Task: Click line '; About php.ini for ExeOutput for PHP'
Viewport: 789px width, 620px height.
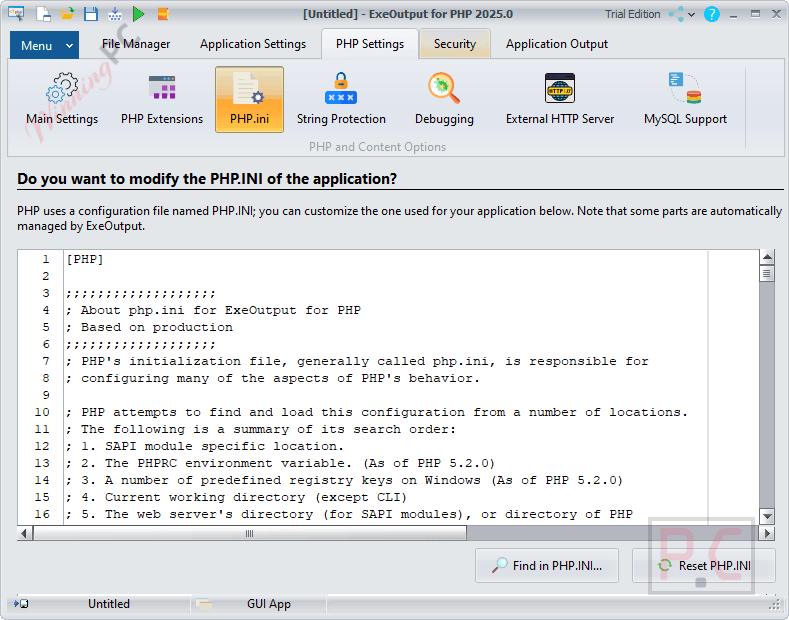Action: 213,311
